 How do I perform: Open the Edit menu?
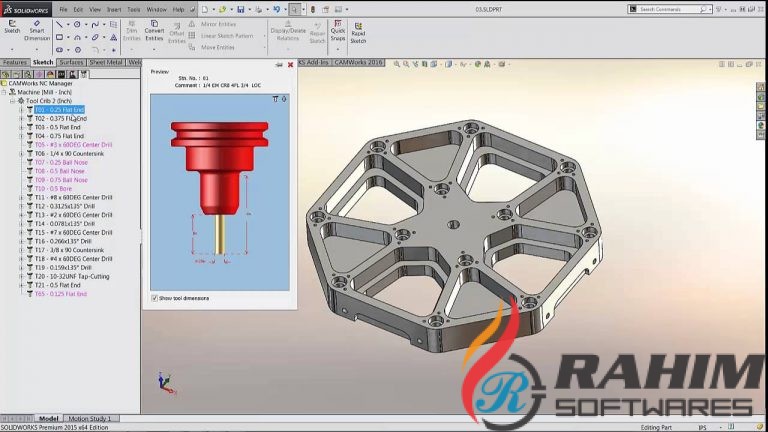pyautogui.click(x=78, y=9)
